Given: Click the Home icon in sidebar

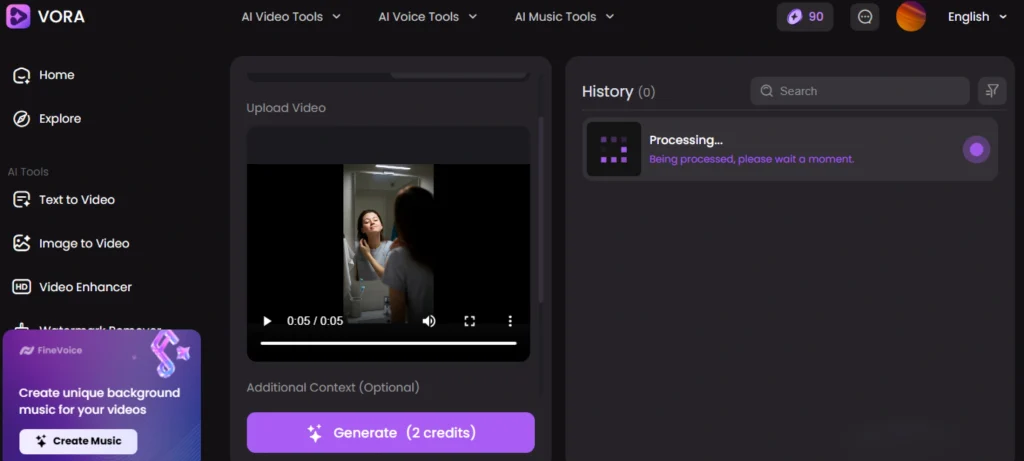Looking at the screenshot, I should [x=22, y=75].
